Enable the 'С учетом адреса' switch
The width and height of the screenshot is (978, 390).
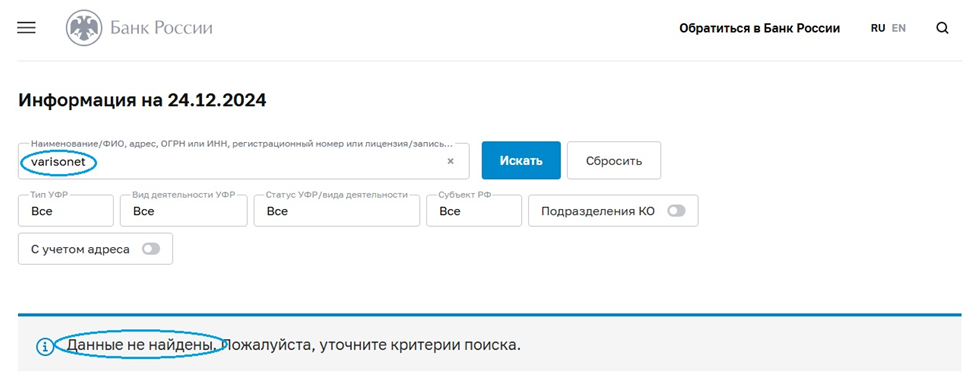(x=151, y=249)
